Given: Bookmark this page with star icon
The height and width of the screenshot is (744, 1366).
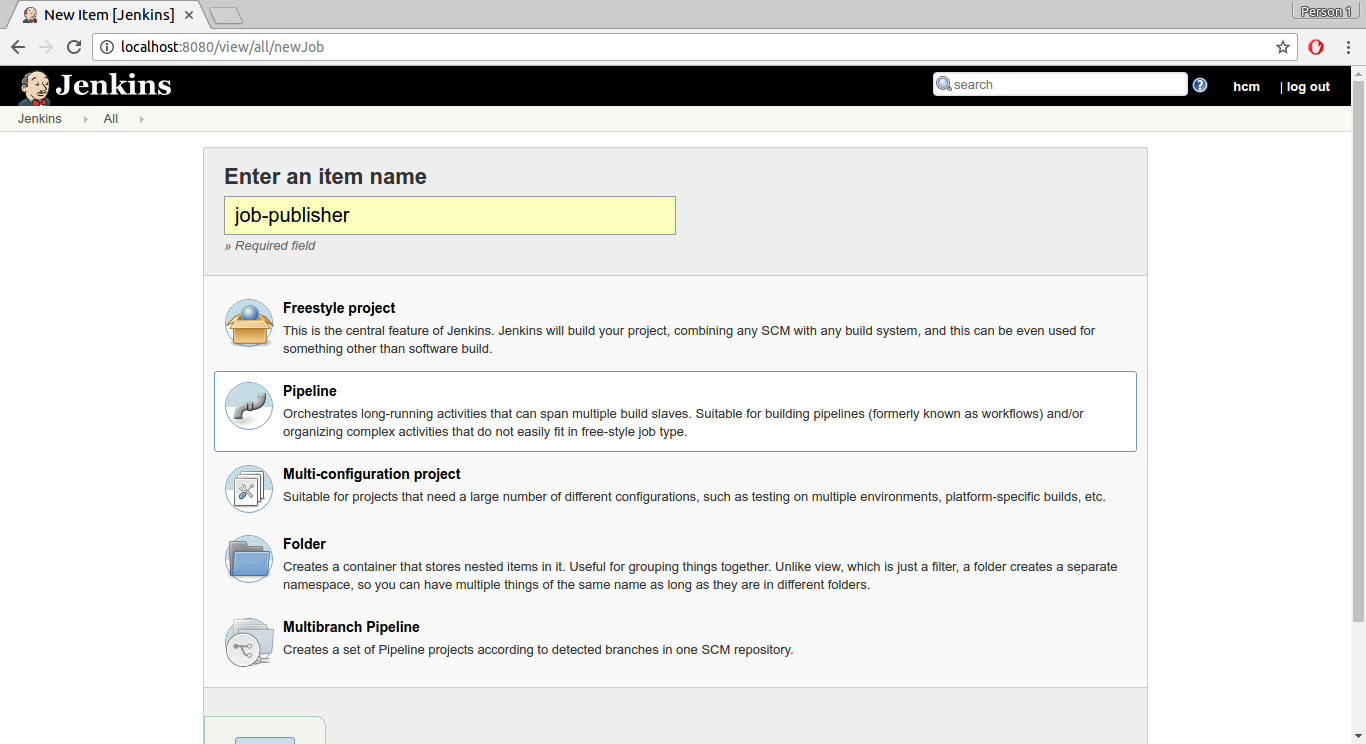Looking at the screenshot, I should (1283, 47).
